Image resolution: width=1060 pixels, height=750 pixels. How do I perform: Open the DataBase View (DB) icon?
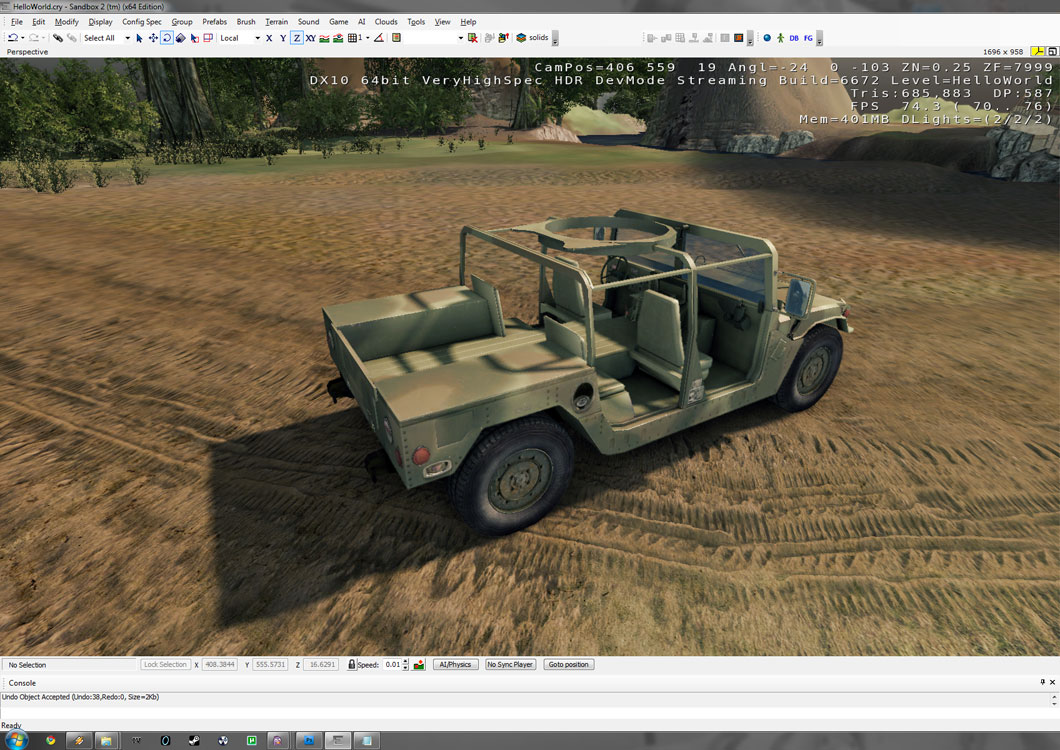point(794,38)
